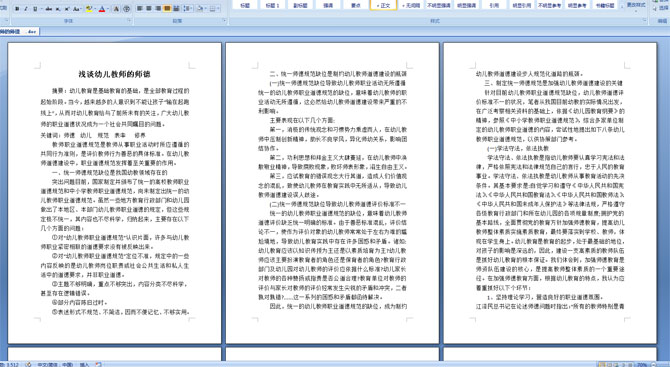Toggle underline formatting
The image size is (670, 367).
click(35, 9)
